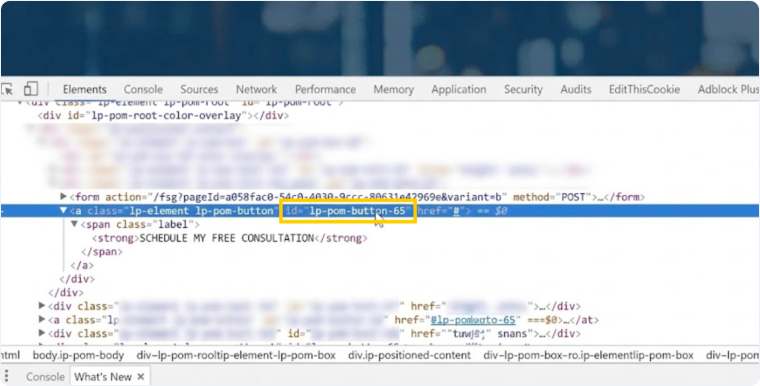Image resolution: width=760 pixels, height=386 pixels.
Task: Open the Security tab
Action: 523,90
